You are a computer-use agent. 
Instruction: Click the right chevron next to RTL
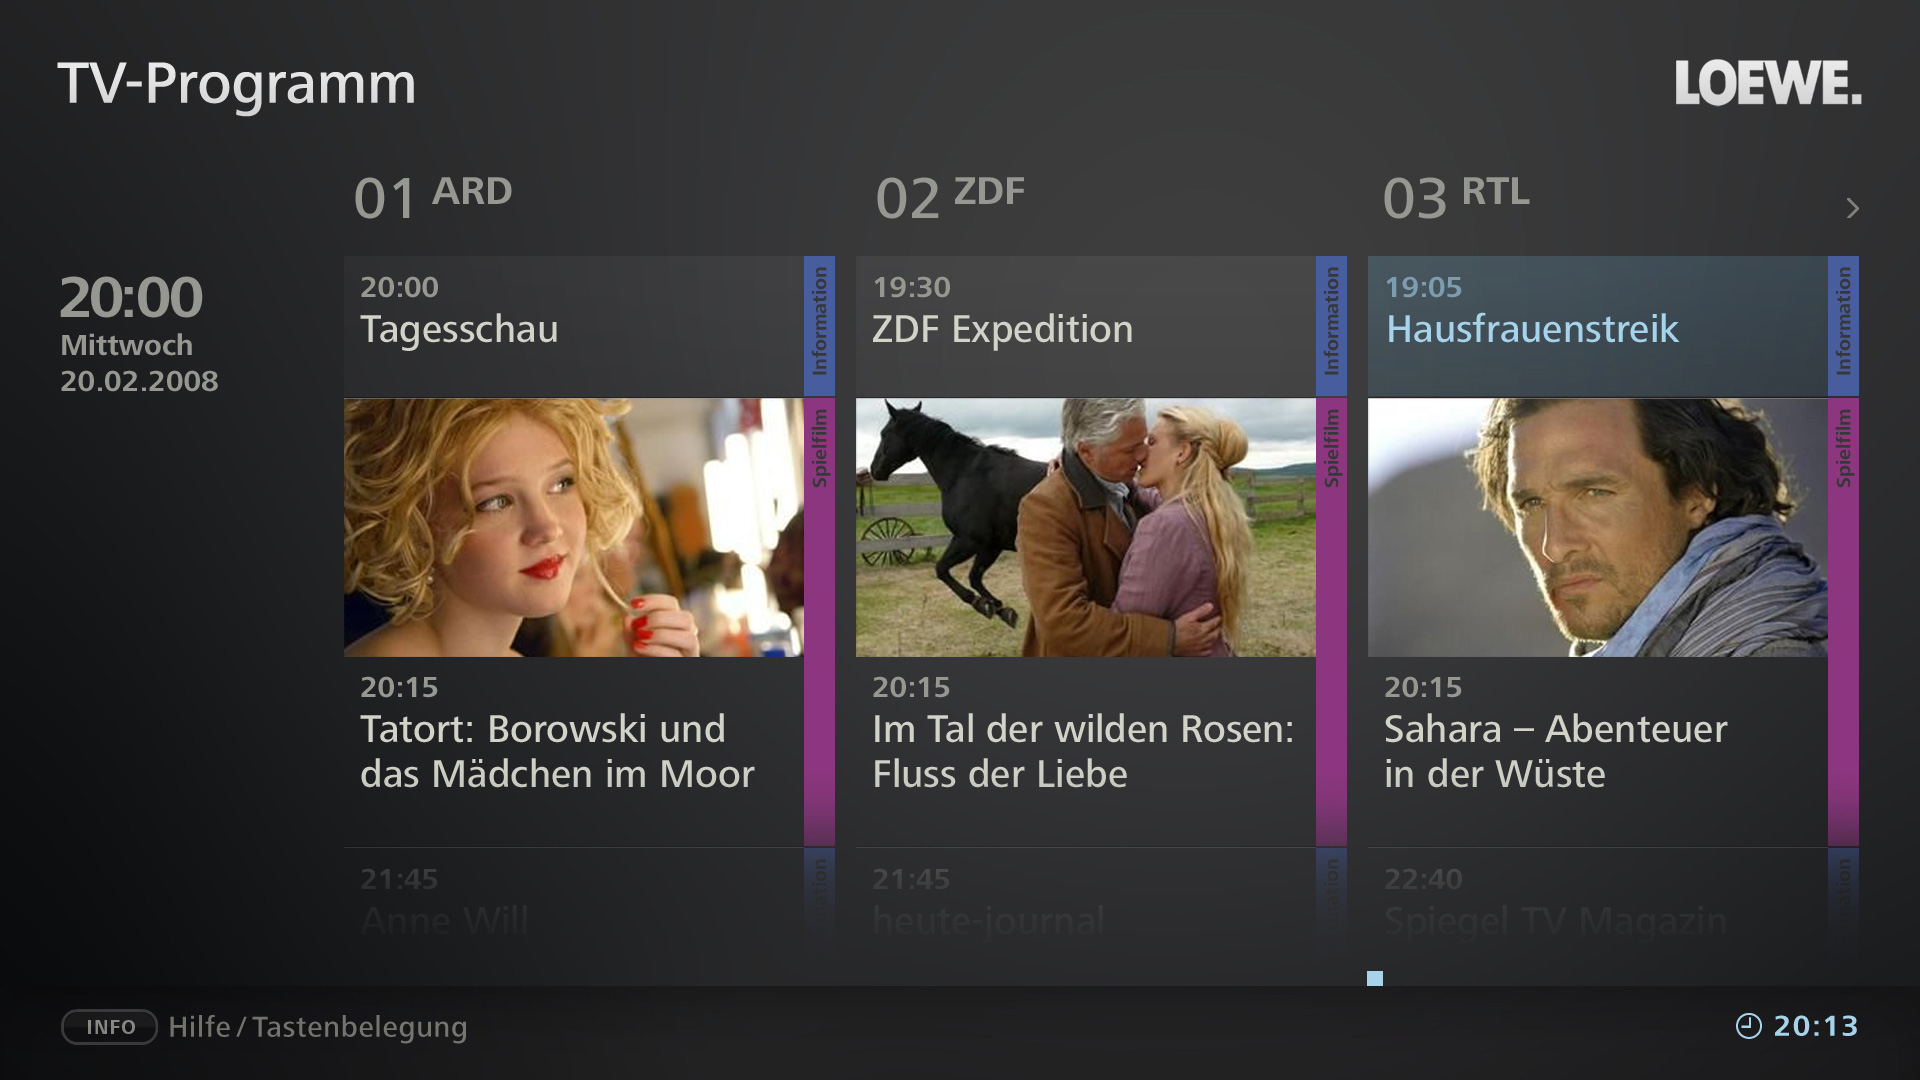click(1852, 208)
